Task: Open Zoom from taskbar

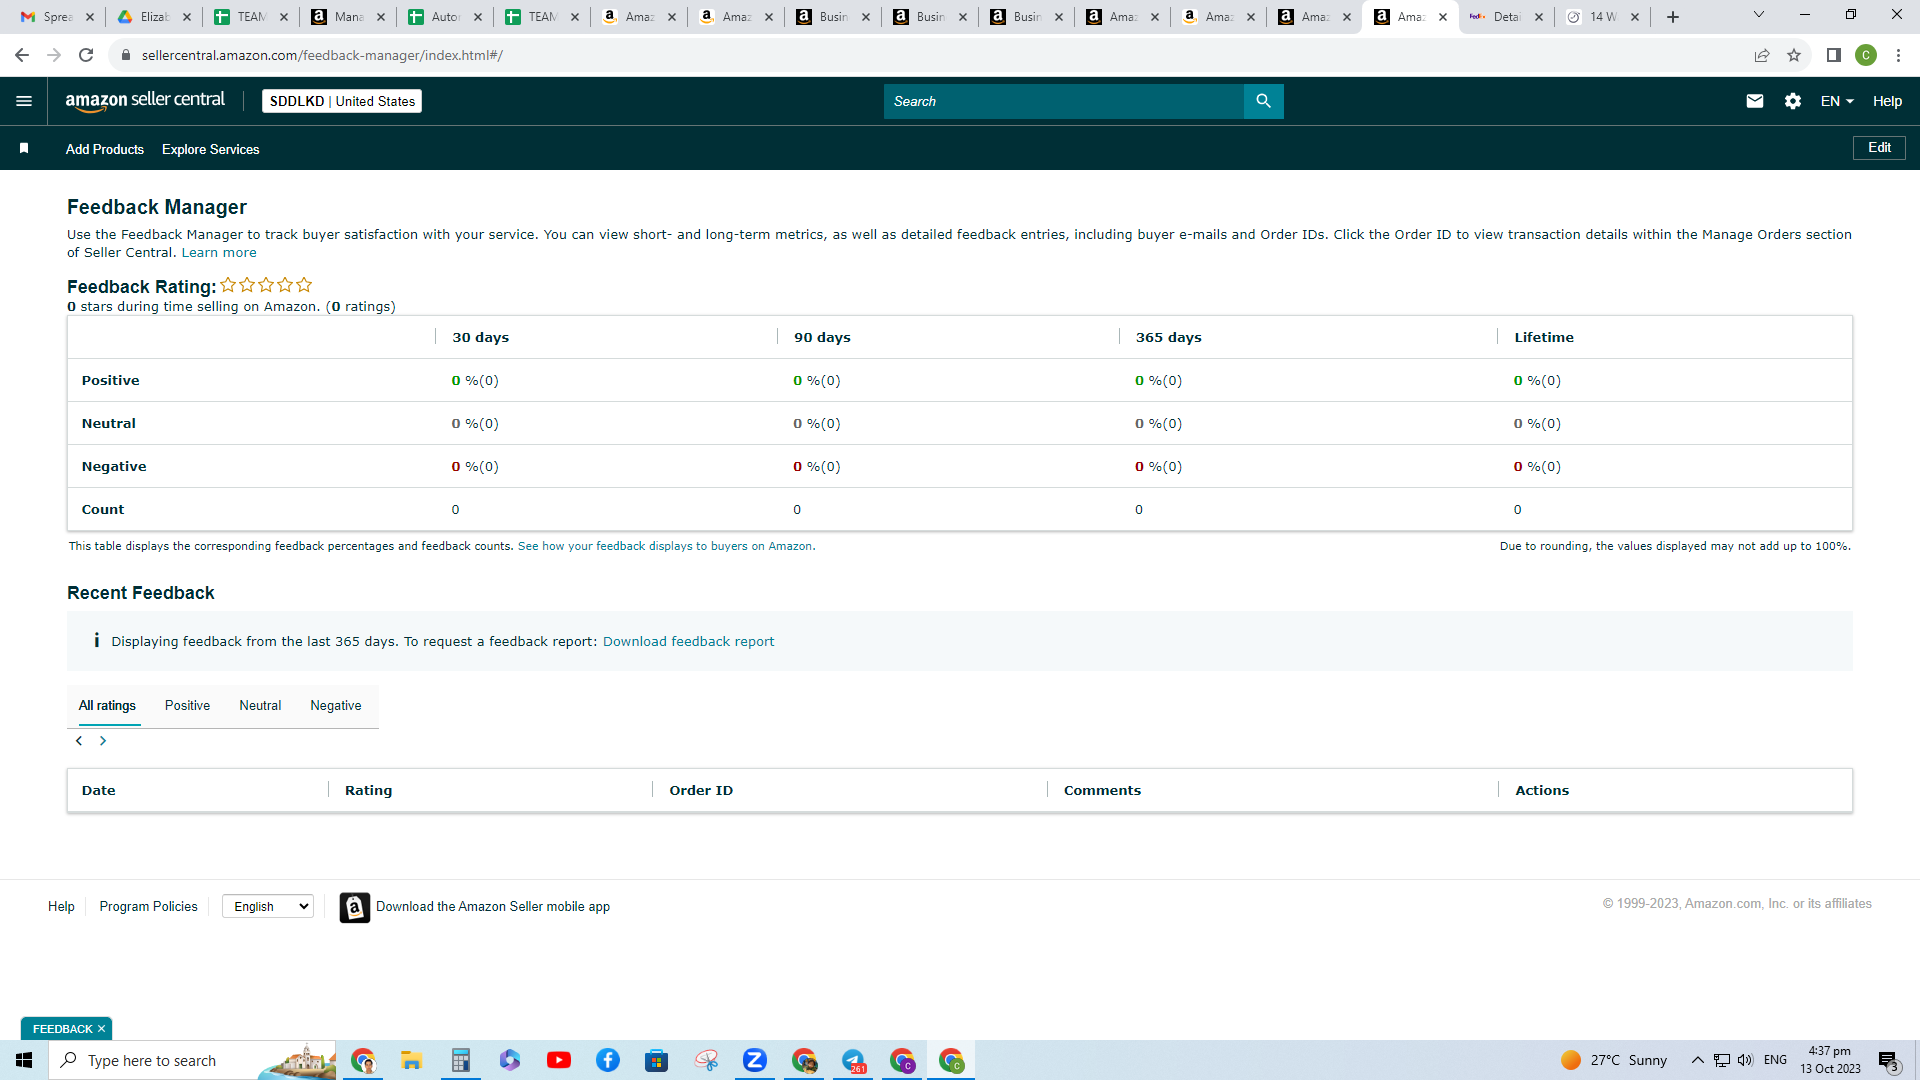Action: 755,1060
